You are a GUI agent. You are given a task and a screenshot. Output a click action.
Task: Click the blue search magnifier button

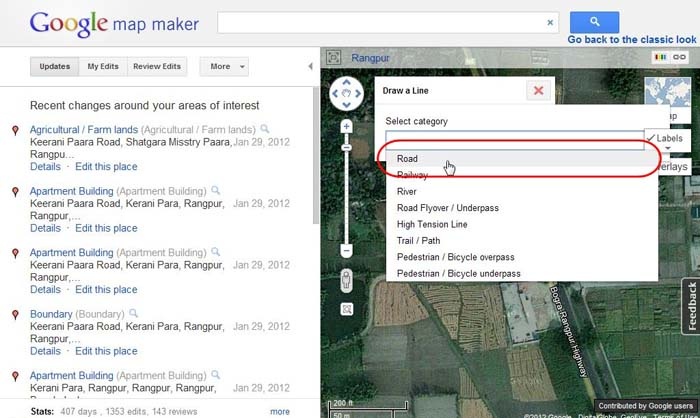pyautogui.click(x=594, y=22)
